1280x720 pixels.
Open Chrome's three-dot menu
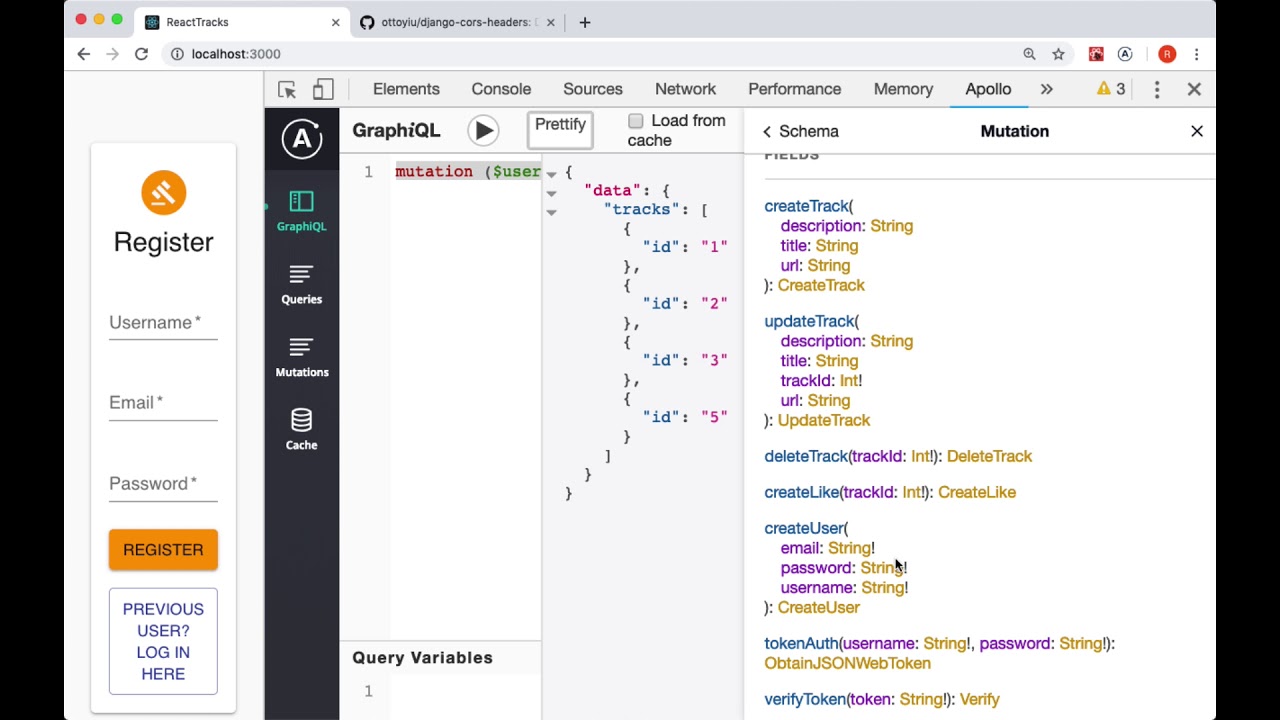[1196, 54]
